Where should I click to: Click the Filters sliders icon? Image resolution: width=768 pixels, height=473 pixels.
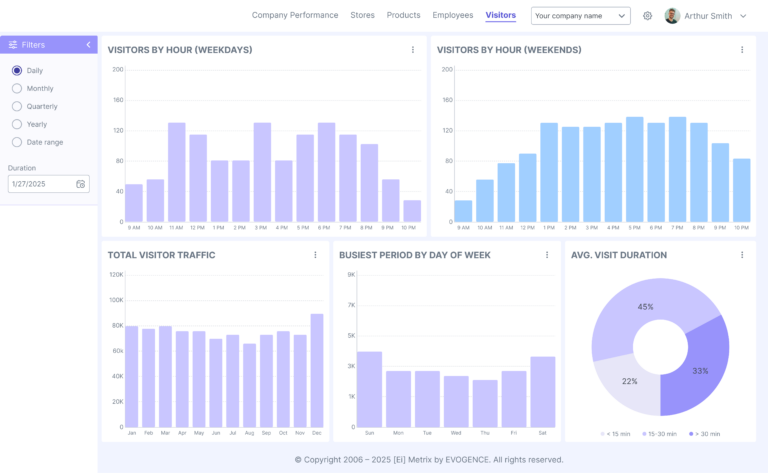point(13,45)
